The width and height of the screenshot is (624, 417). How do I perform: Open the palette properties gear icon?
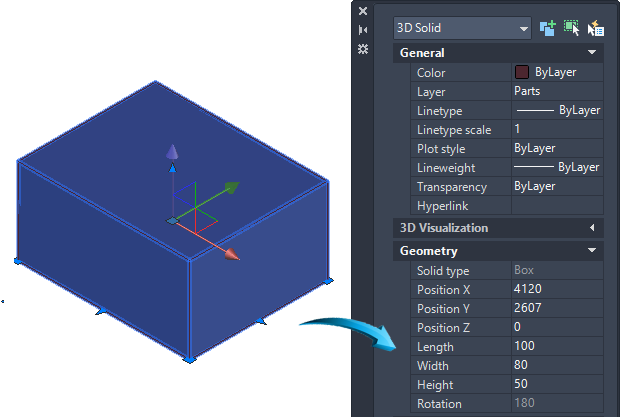pyautogui.click(x=363, y=49)
